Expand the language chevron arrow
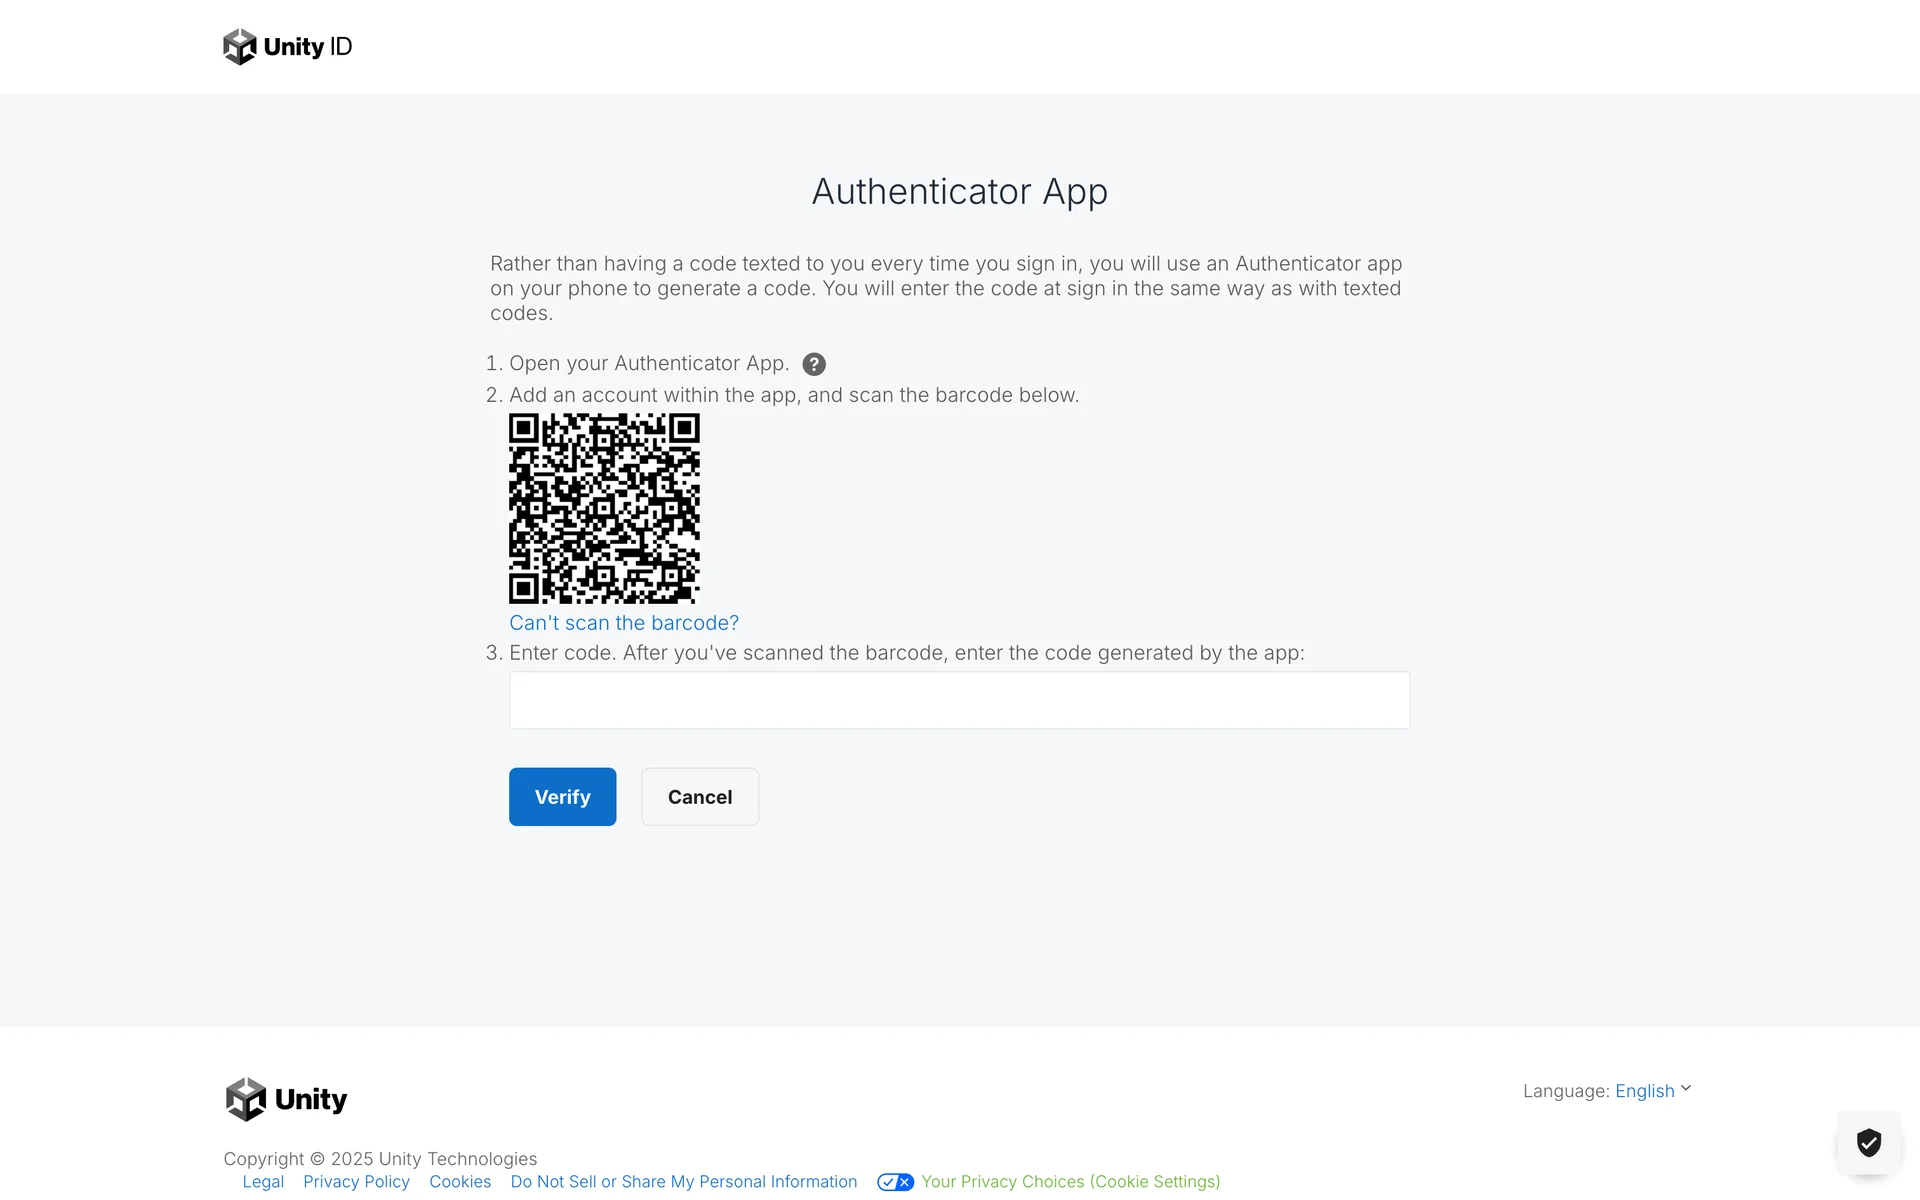Viewport: 1920px width, 1200px height. [x=1686, y=1089]
